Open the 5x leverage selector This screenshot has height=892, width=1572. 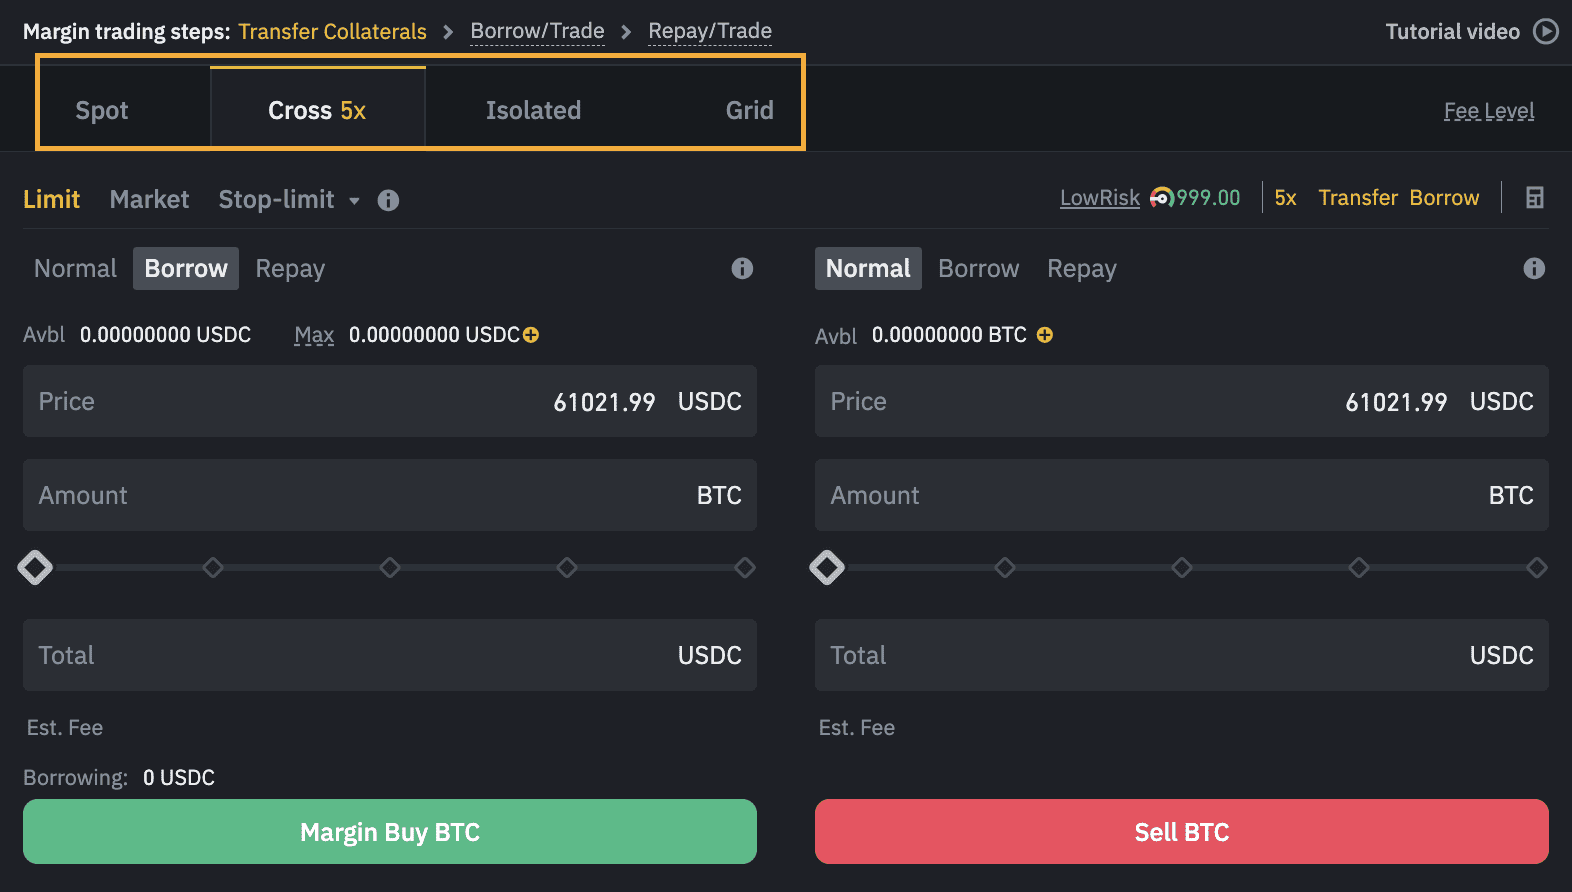point(1285,198)
